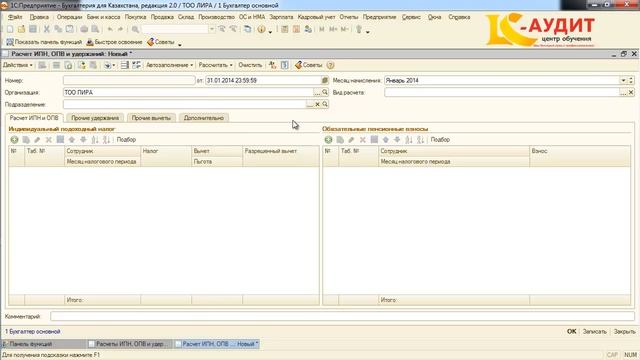The height and width of the screenshot is (360, 640).
Task: Click magnifier icon beside Организация field
Action: [325, 93]
